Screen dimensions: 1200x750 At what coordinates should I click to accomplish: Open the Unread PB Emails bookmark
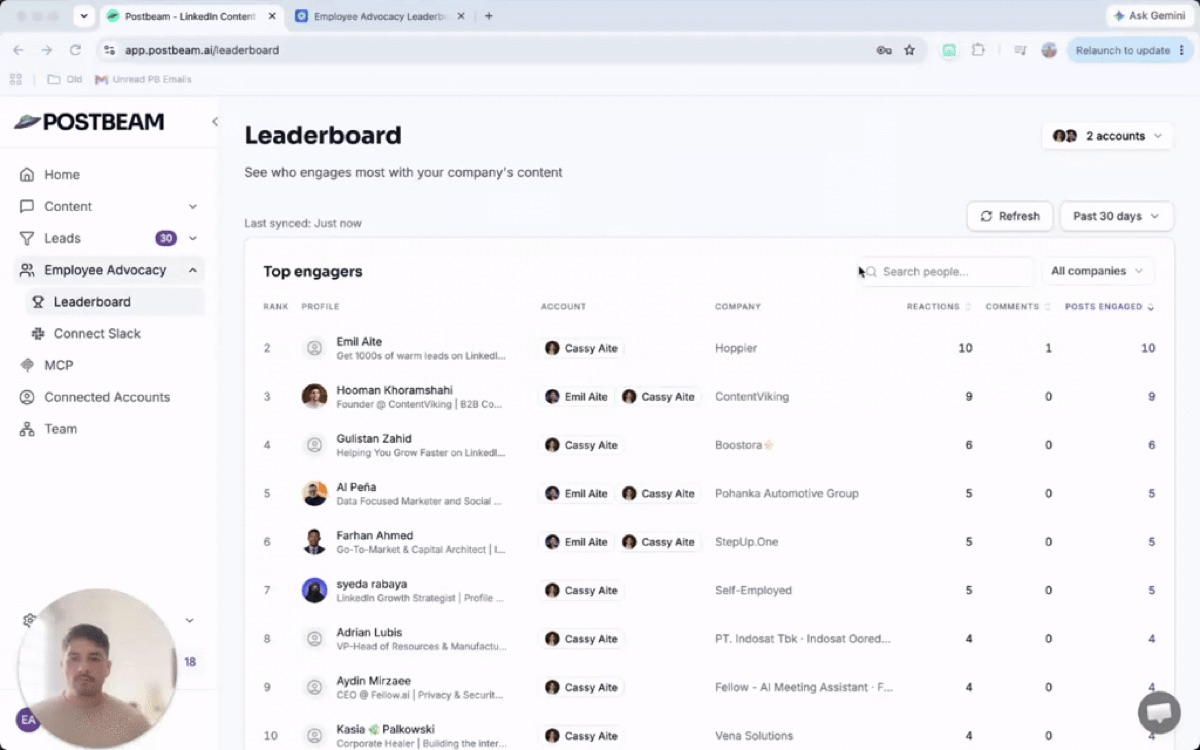[143, 79]
